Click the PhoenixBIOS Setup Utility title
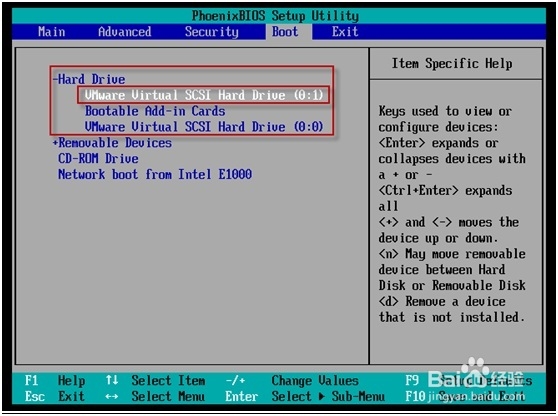This screenshot has width=558, height=416. (x=275, y=16)
